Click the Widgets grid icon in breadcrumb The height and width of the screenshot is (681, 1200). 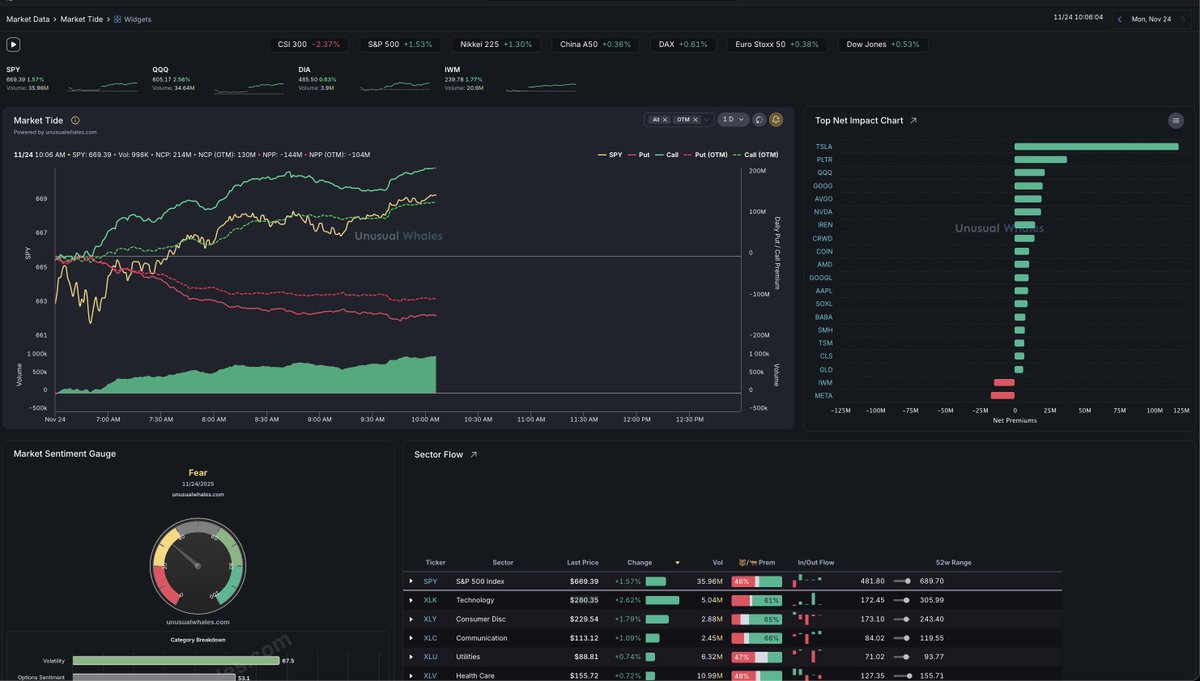coord(117,19)
